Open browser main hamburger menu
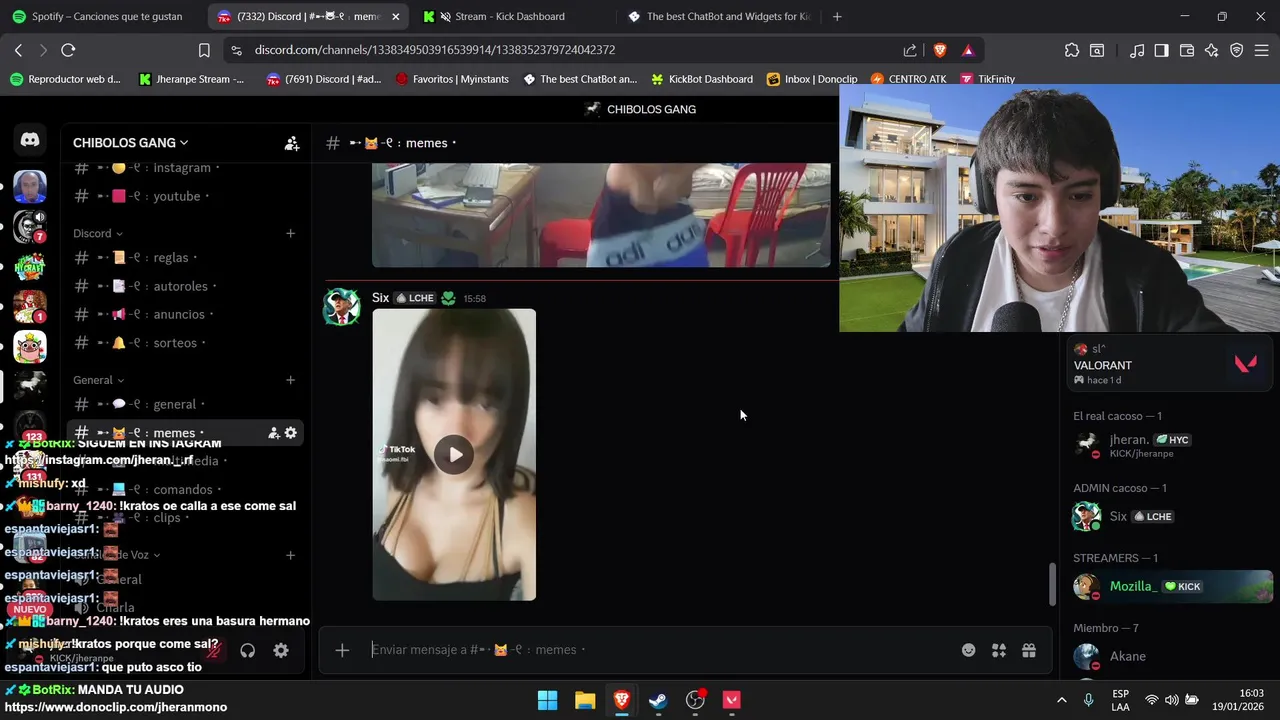 click(1262, 50)
